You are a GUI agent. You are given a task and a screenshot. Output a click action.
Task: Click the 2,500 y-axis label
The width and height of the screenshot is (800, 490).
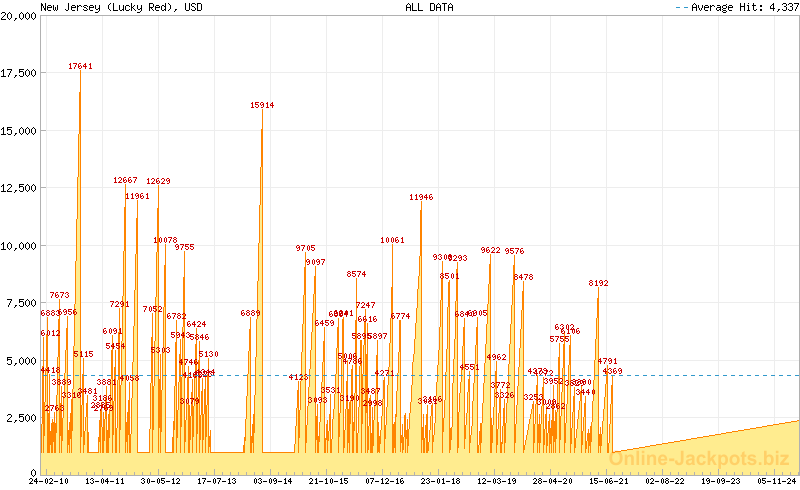pos(23,417)
